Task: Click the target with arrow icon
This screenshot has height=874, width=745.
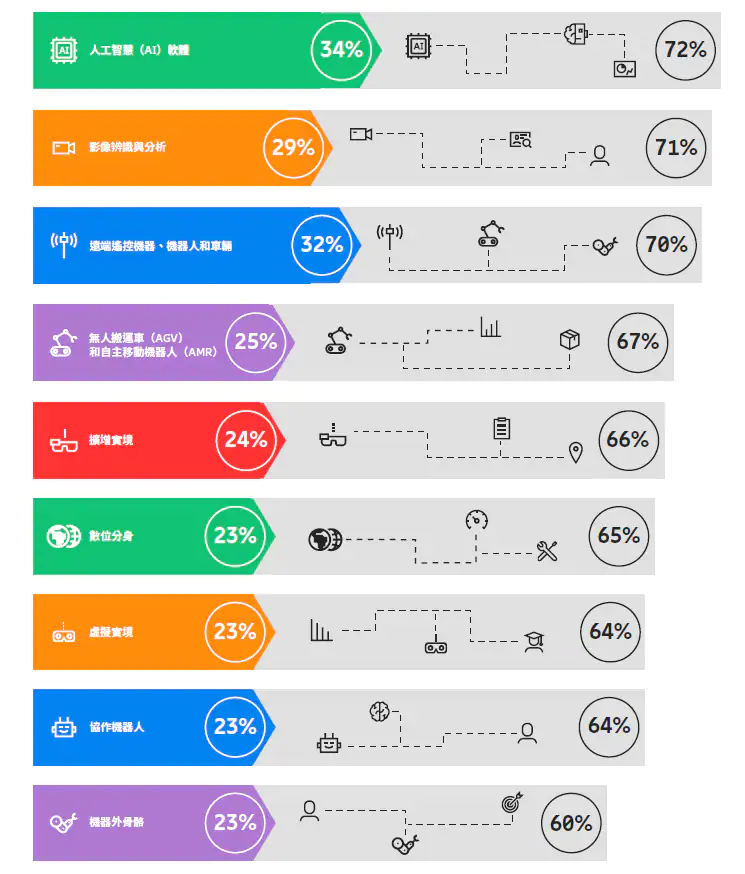Action: (x=511, y=802)
